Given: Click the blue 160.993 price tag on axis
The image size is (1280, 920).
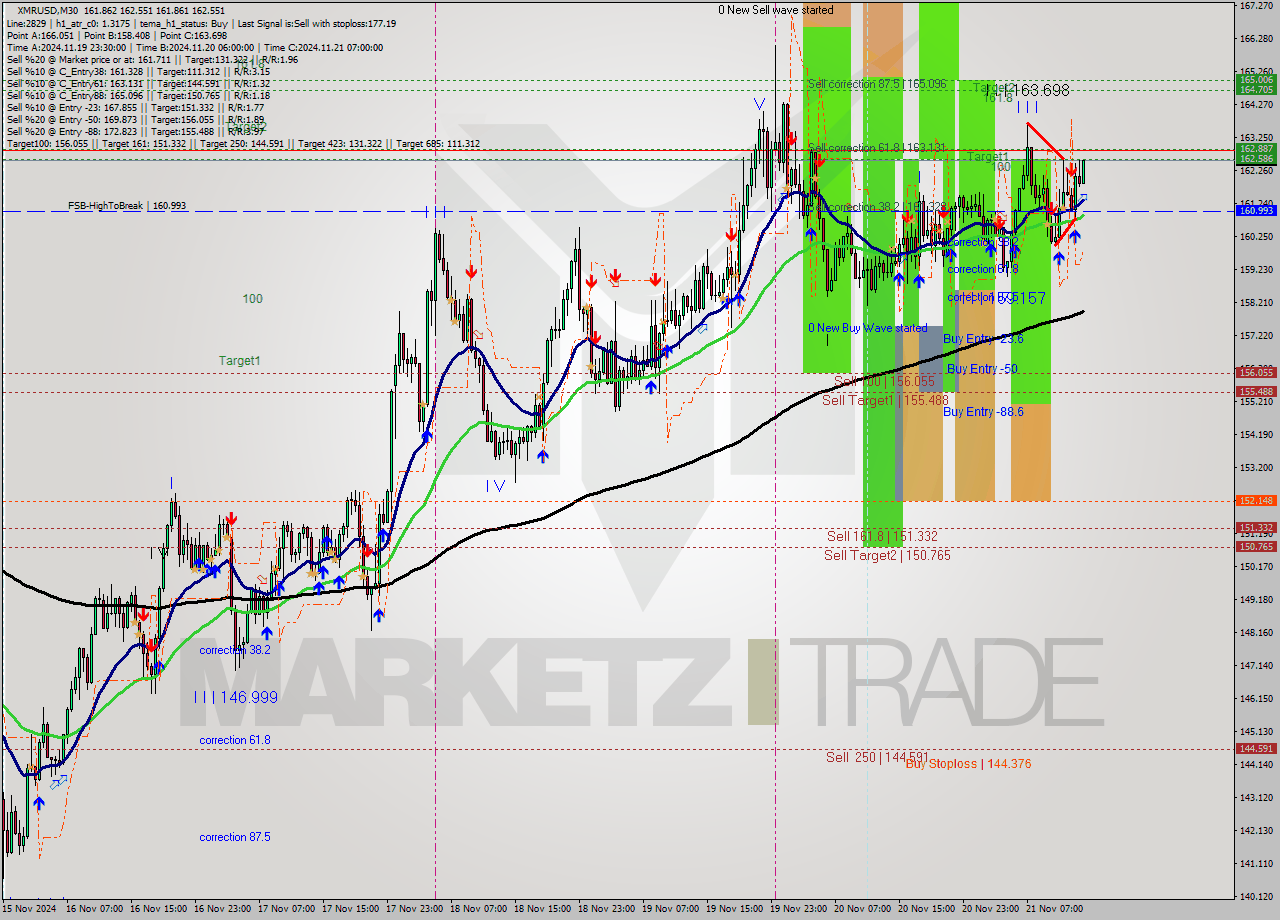Looking at the screenshot, I should pyautogui.click(x=1256, y=211).
